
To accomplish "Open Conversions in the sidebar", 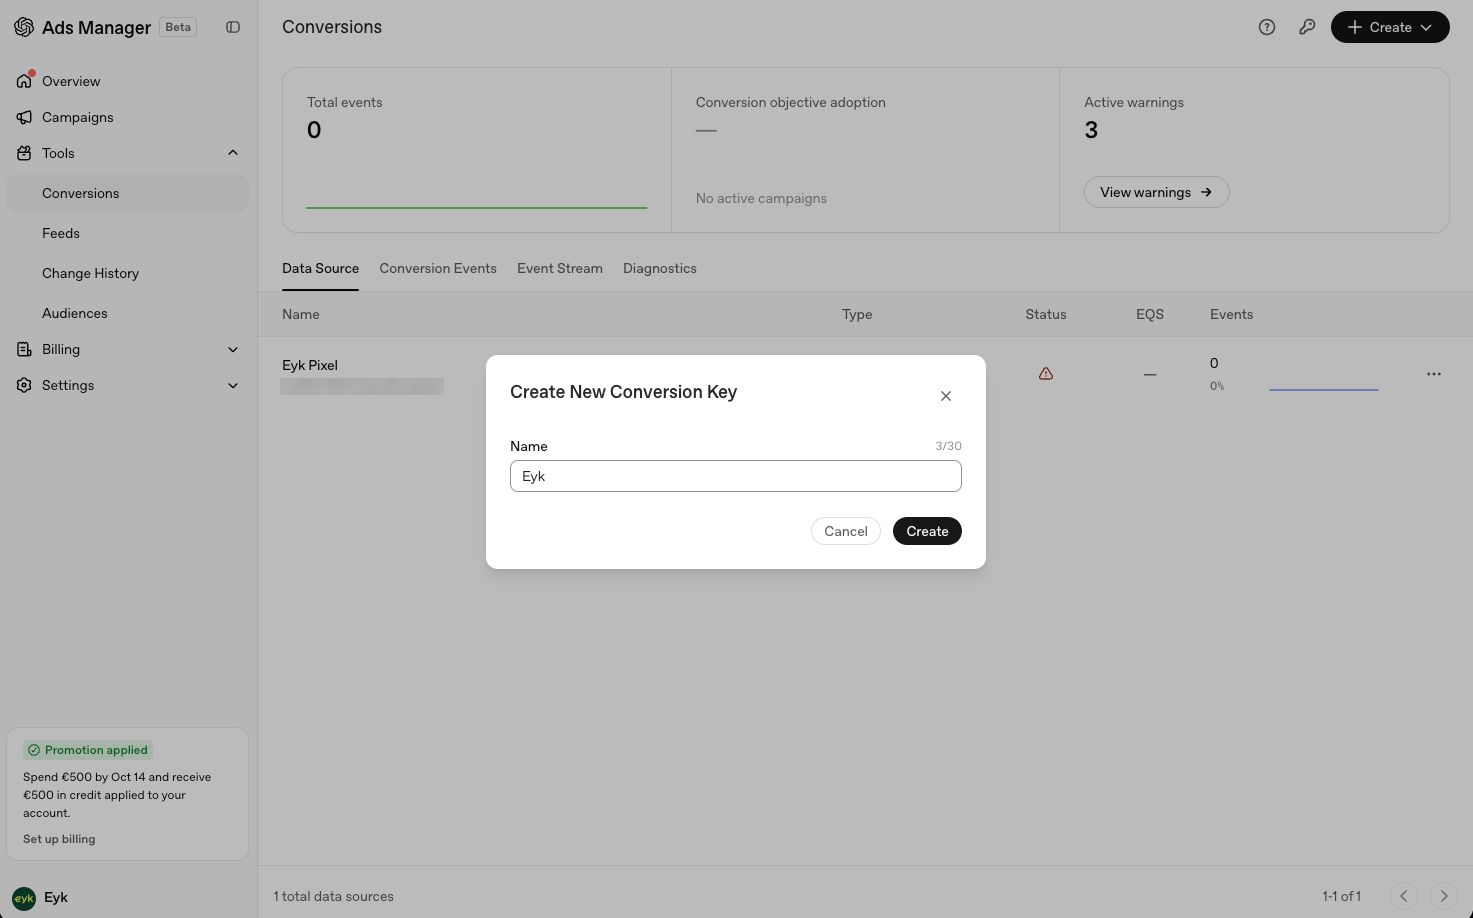I will click(x=128, y=193).
